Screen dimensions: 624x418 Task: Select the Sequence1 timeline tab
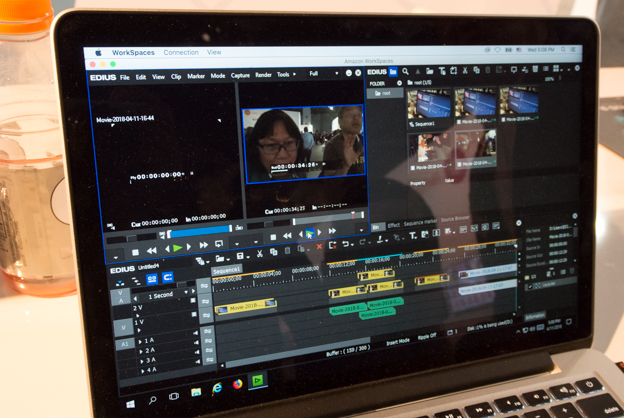[226, 270]
